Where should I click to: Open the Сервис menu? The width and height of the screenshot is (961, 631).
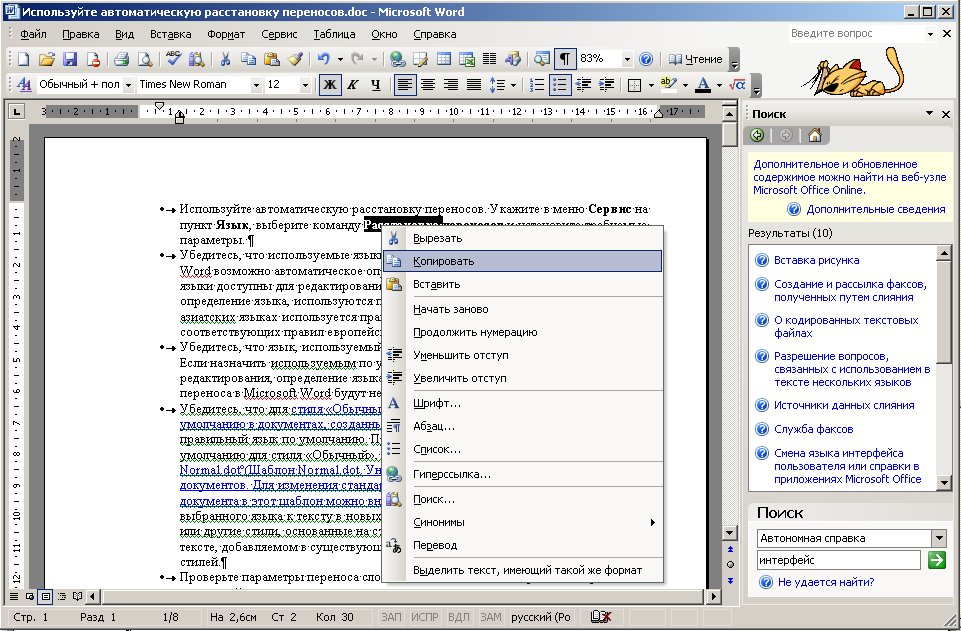(x=279, y=34)
